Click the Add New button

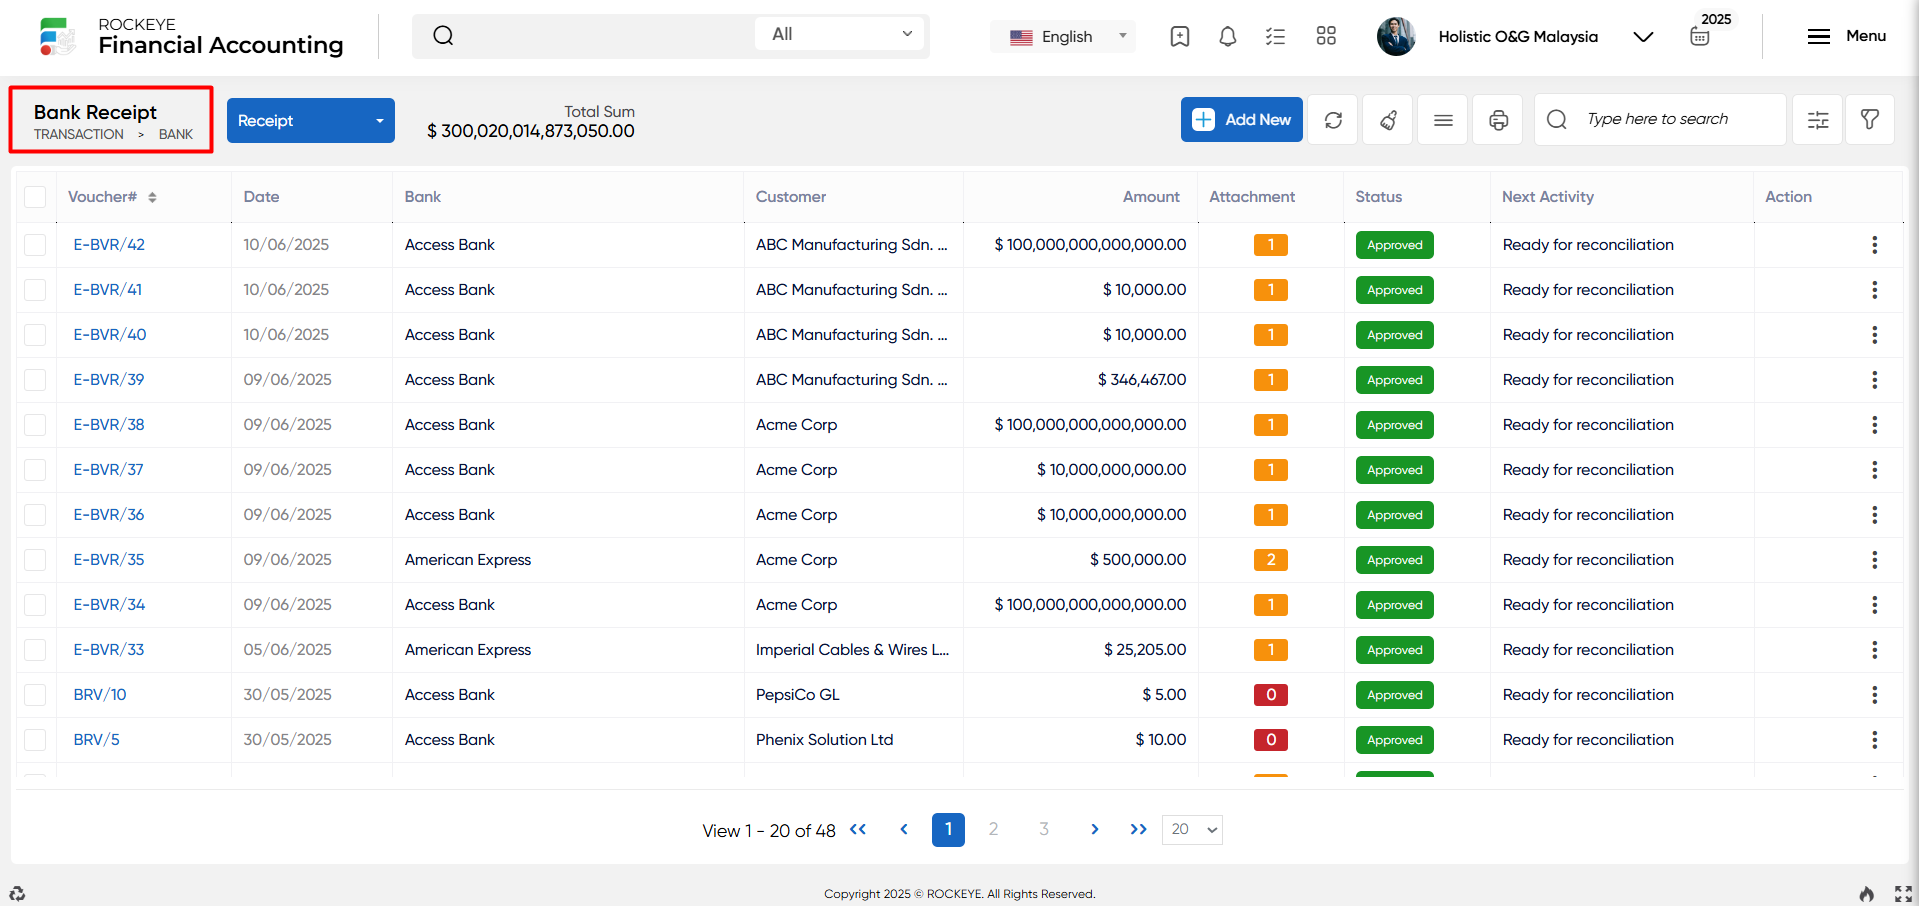pos(1242,120)
